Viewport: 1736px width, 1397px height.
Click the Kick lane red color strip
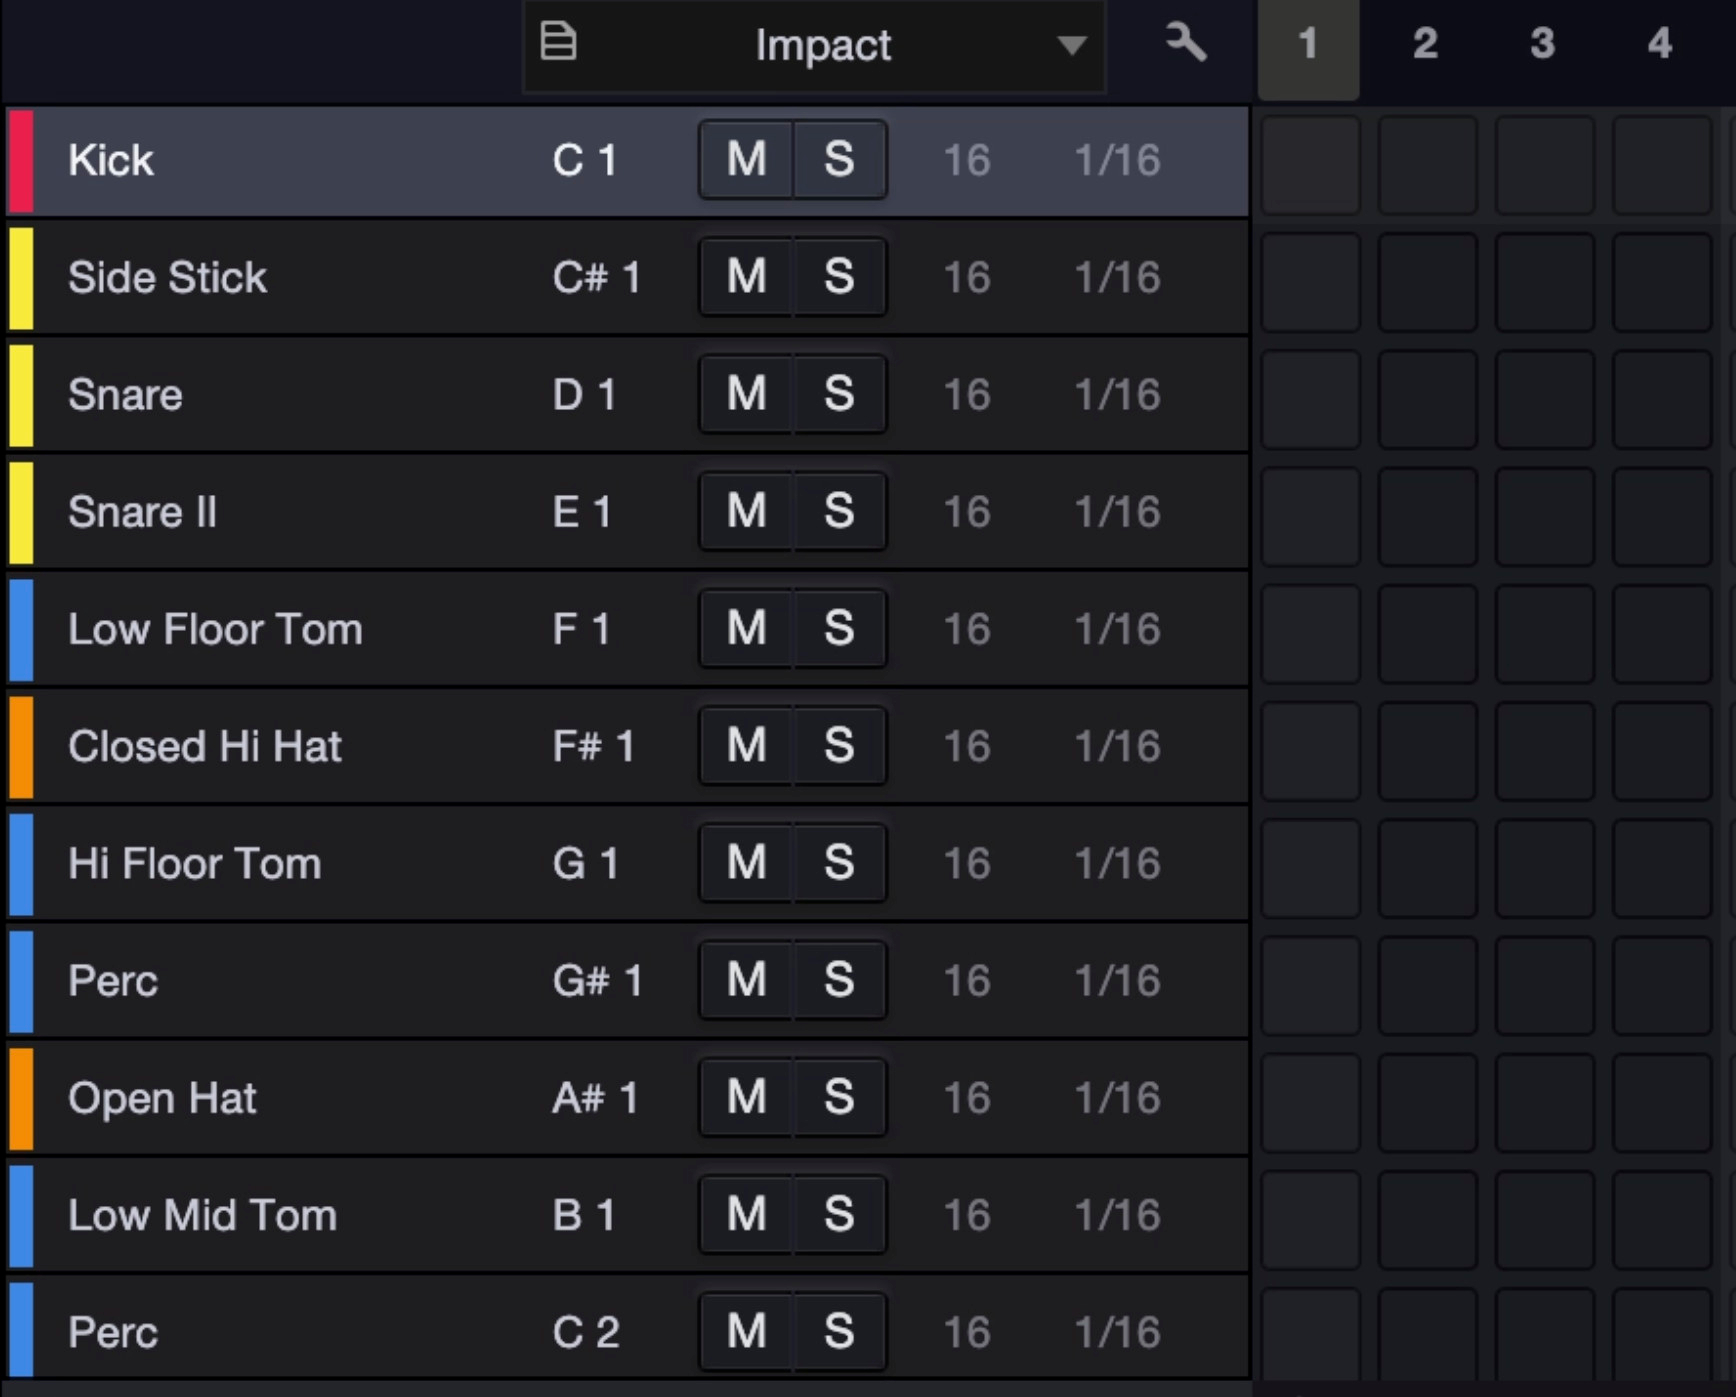pyautogui.click(x=21, y=161)
